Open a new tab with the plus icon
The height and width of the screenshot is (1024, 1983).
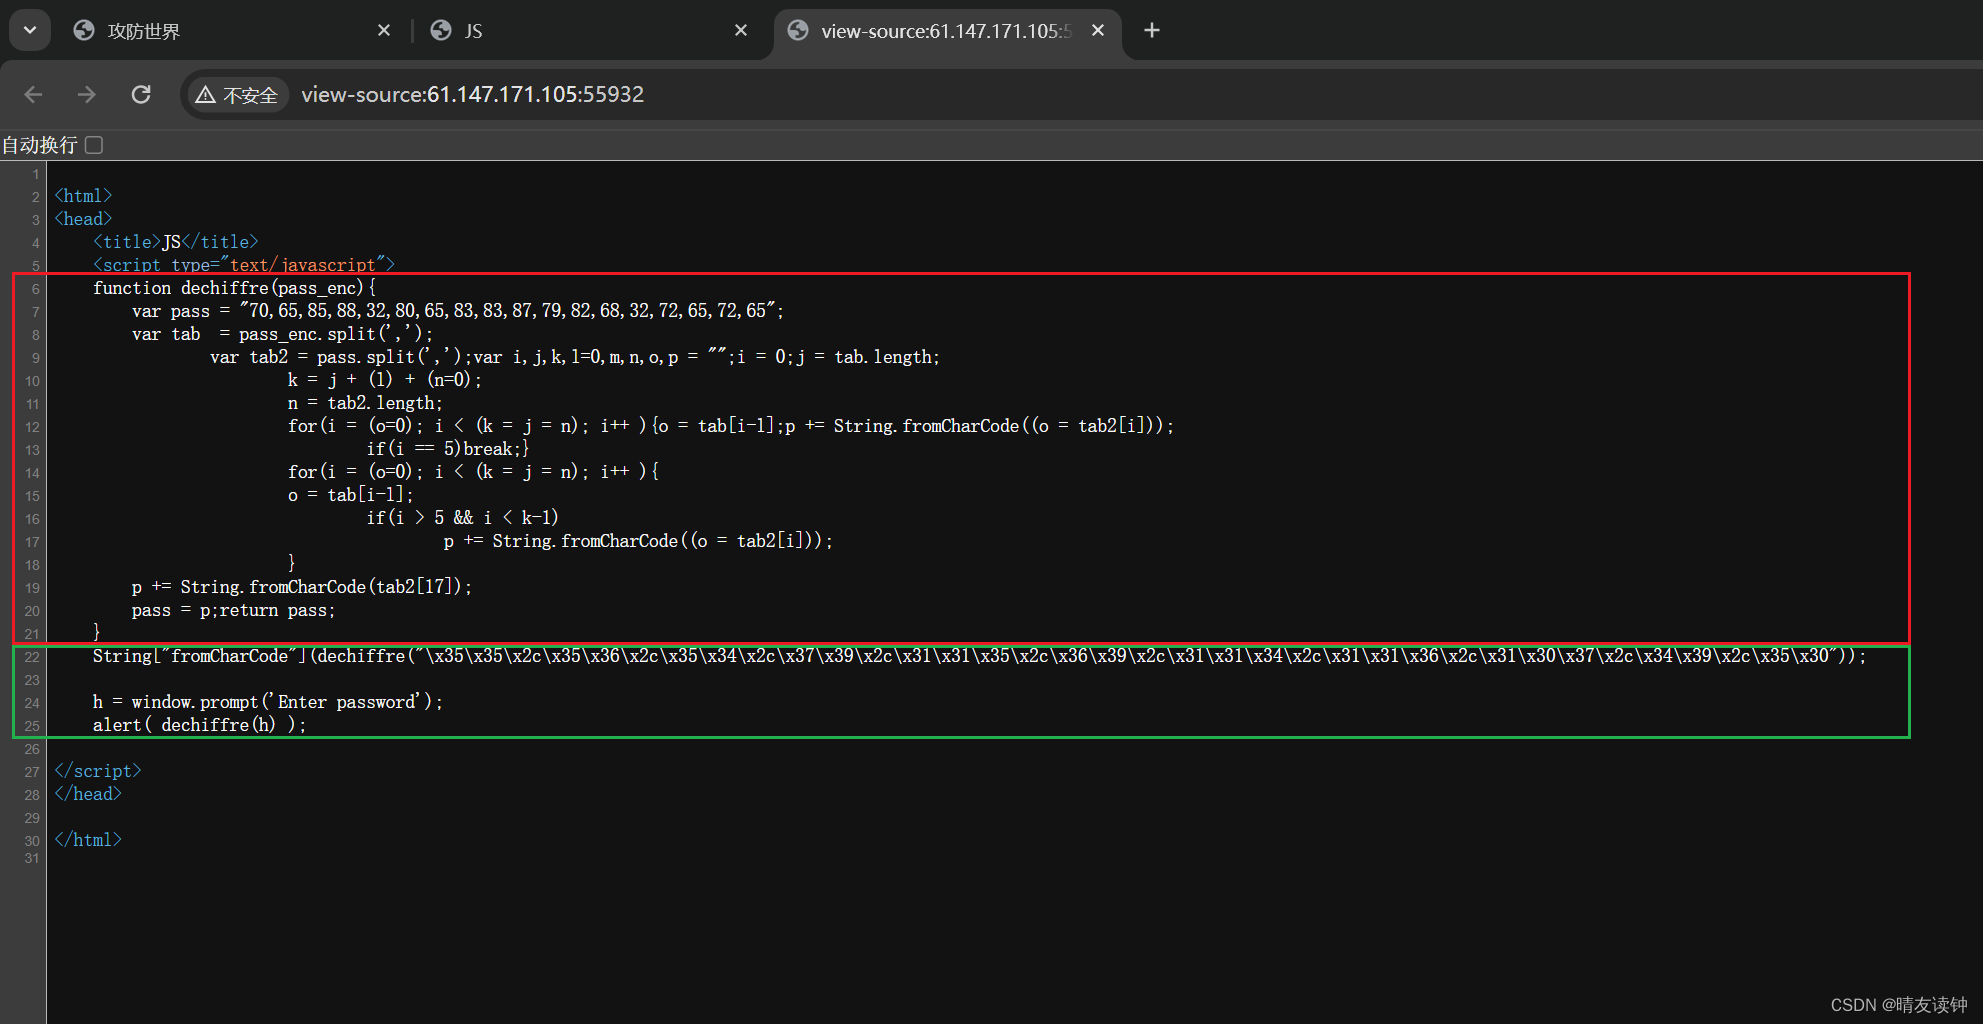(1151, 30)
